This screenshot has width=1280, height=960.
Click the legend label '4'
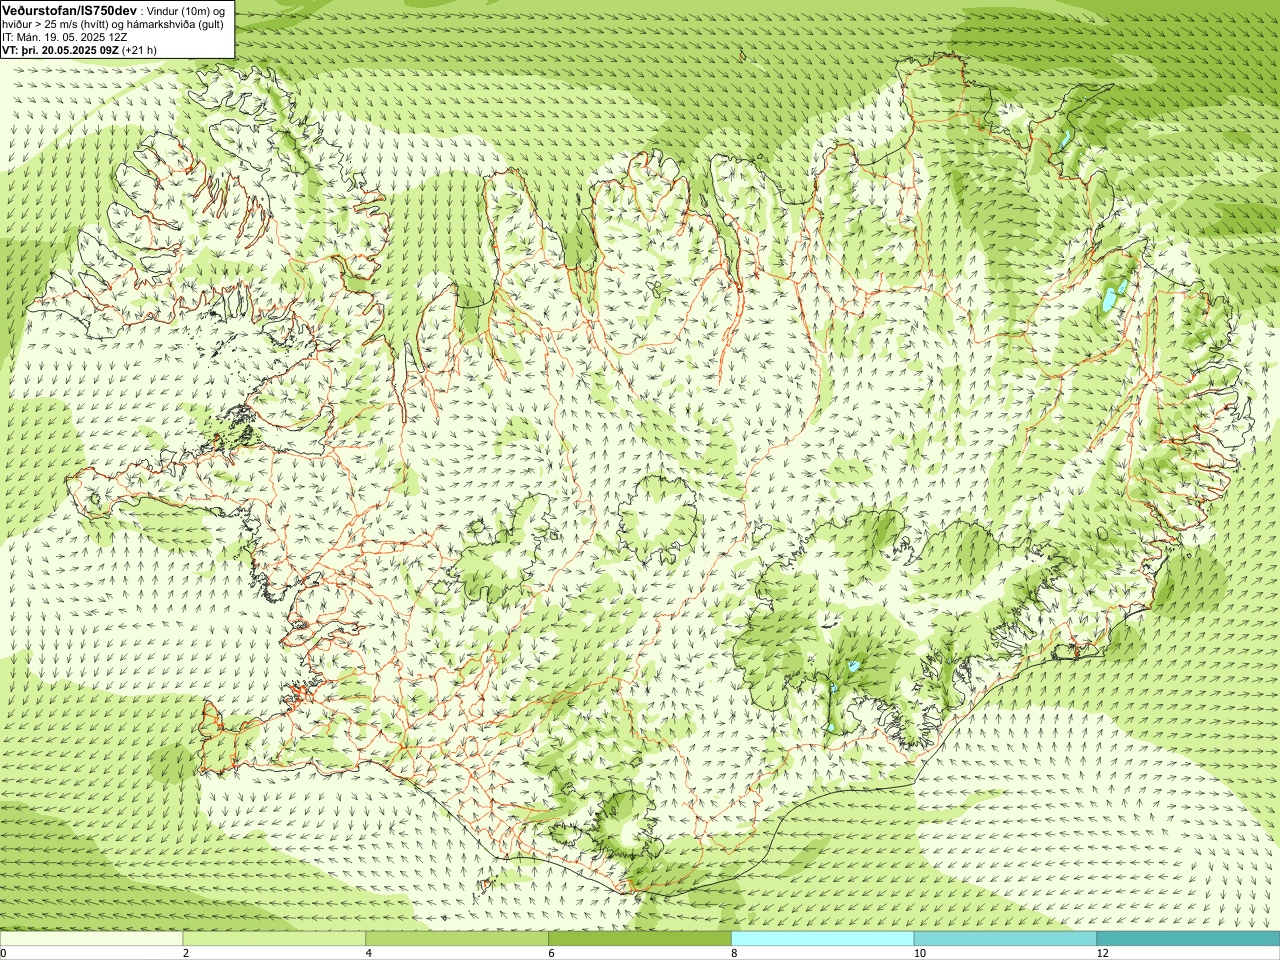[369, 953]
